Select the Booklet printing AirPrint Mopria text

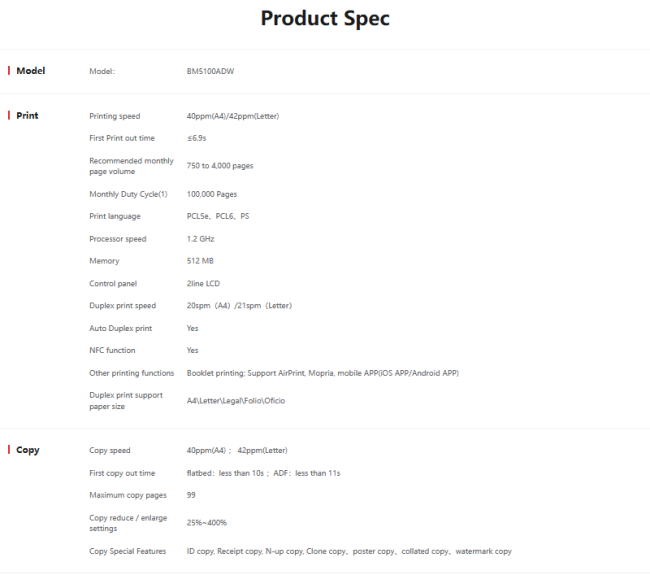(322, 373)
